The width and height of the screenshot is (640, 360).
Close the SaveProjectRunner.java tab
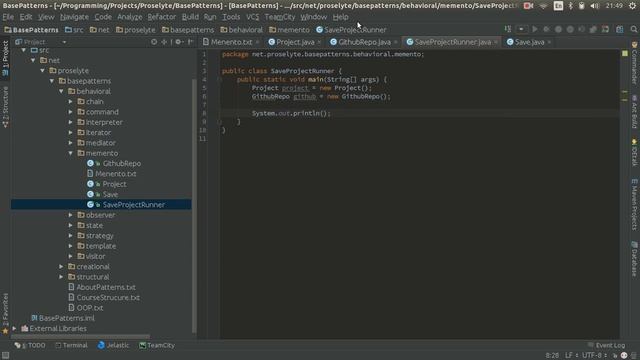coord(496,42)
